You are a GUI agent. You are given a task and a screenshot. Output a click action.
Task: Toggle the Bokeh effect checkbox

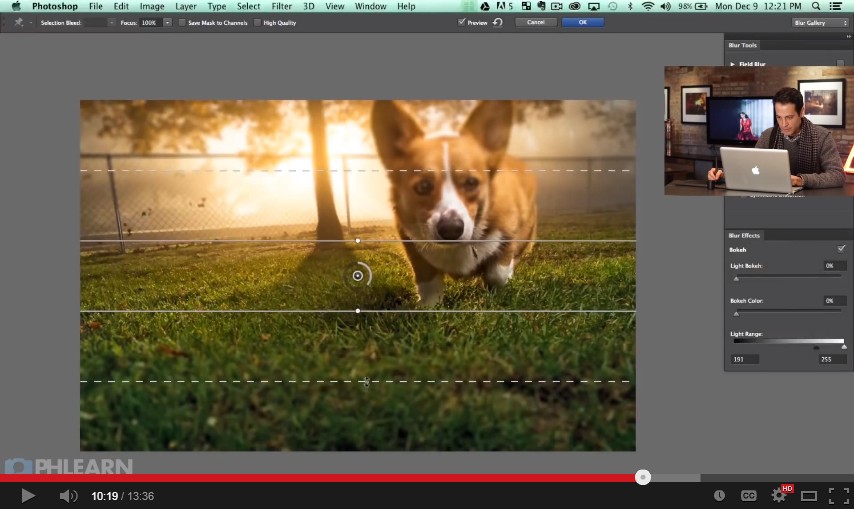841,249
